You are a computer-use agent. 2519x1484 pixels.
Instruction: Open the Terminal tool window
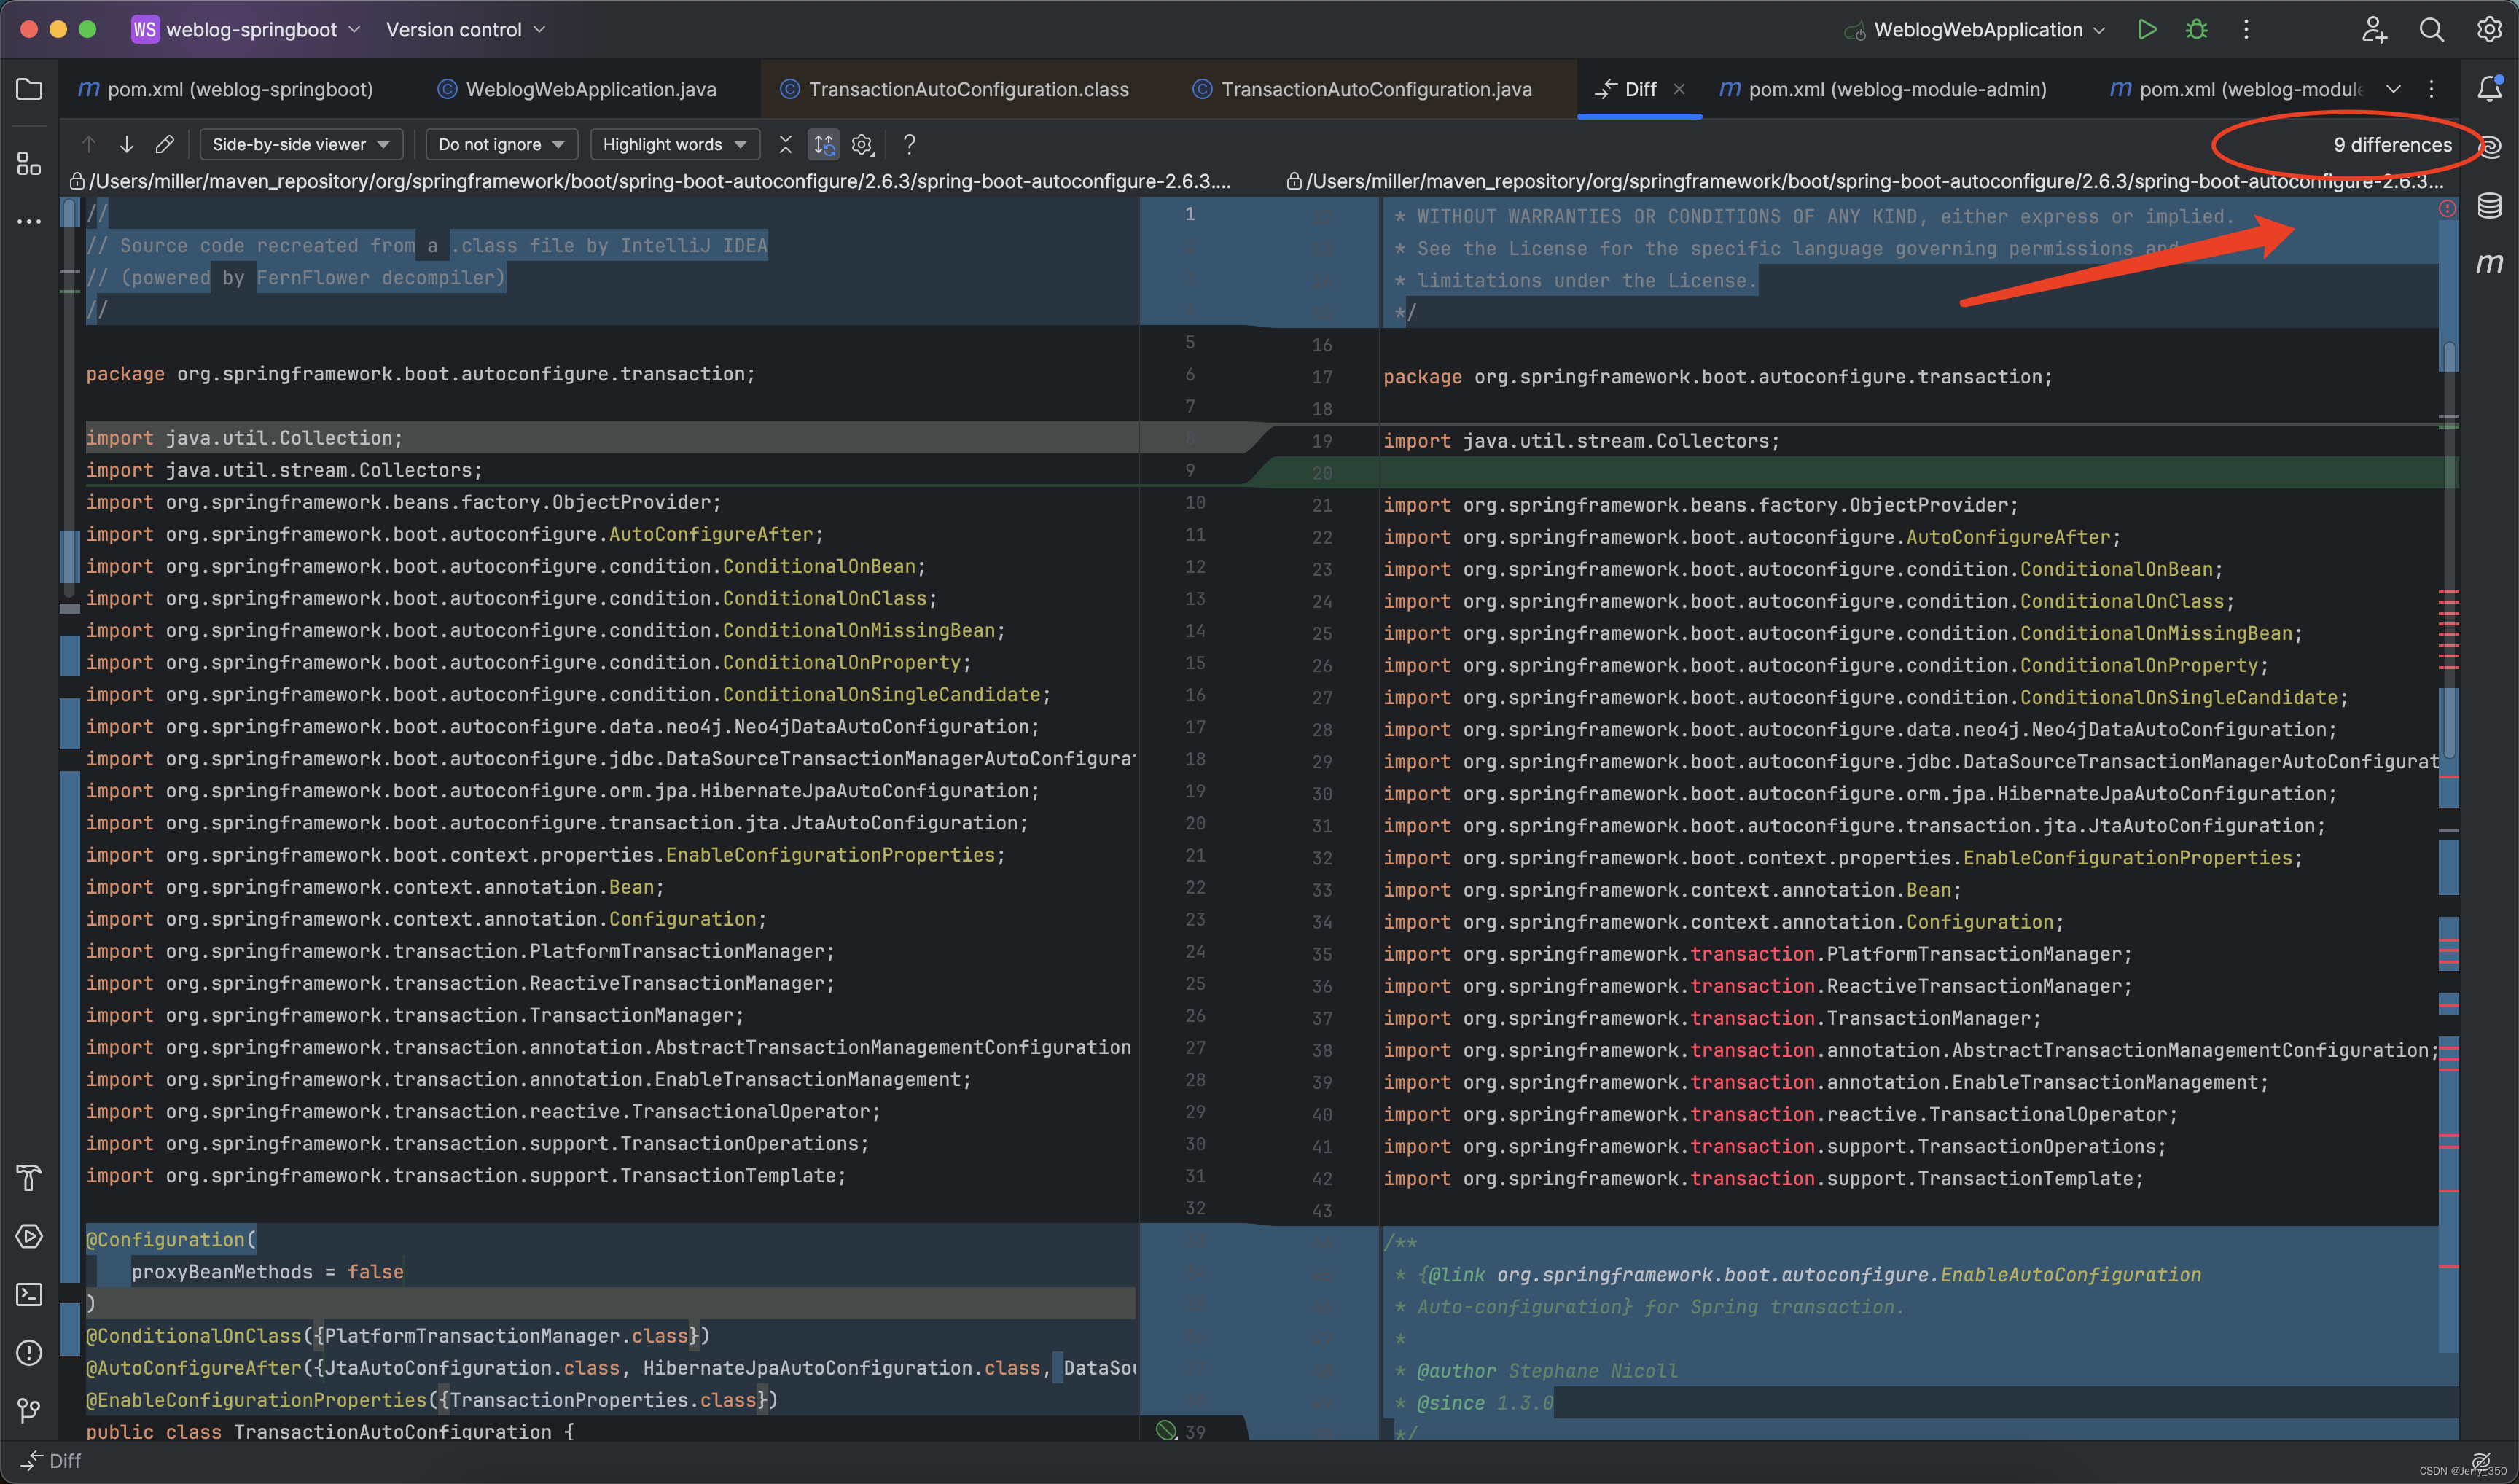29,1294
